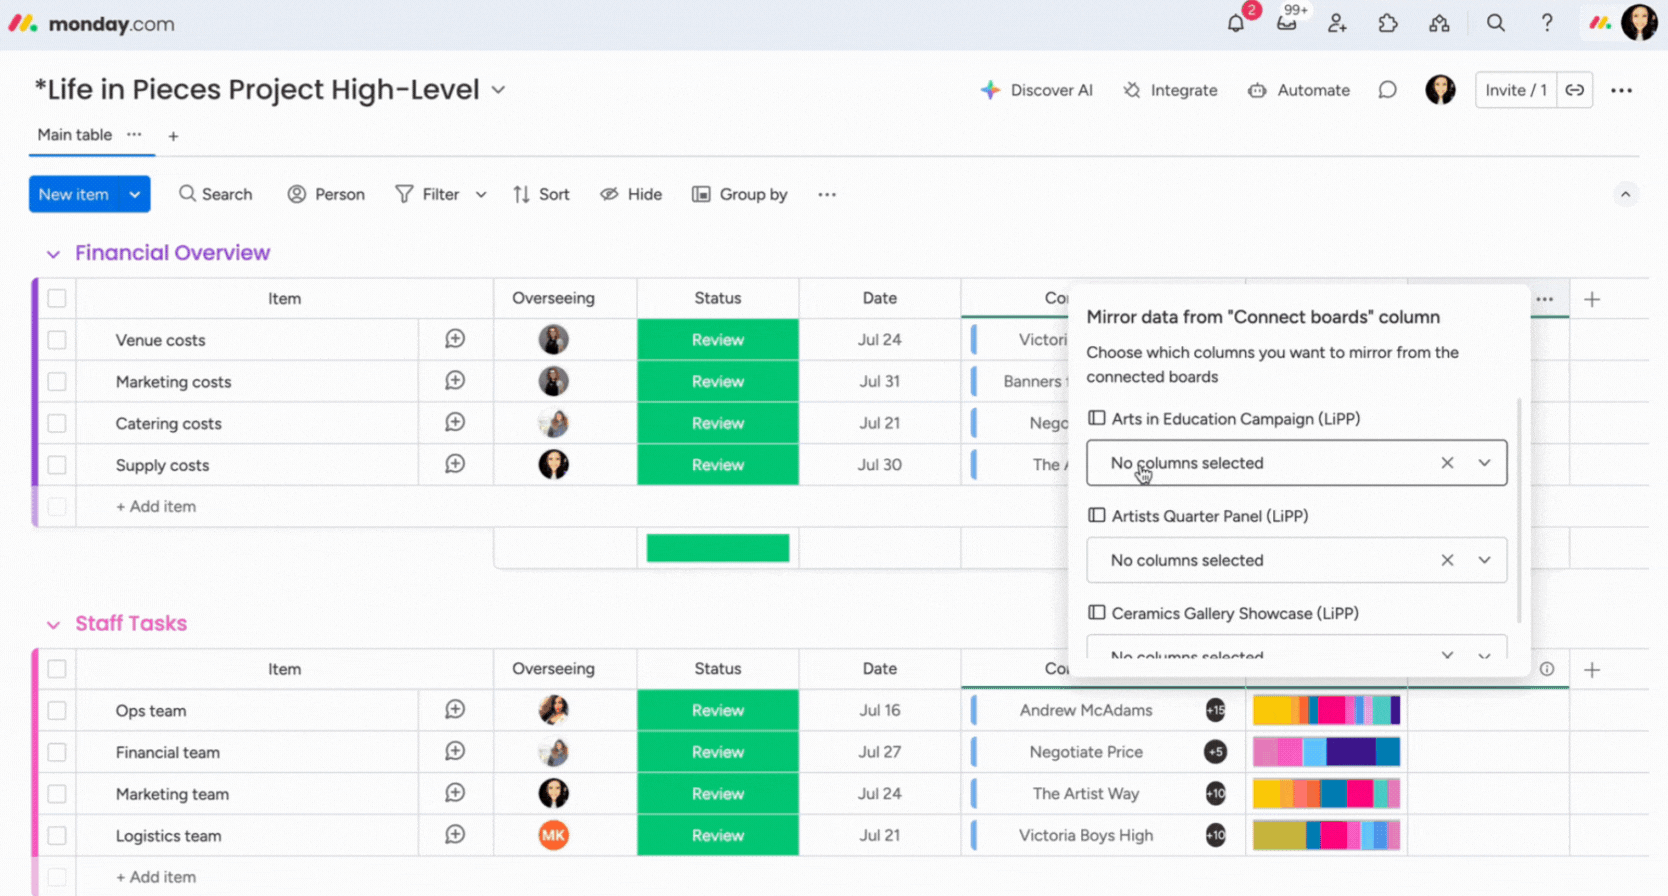Click the Invite / 1 button
Image resolution: width=1668 pixels, height=896 pixels.
click(x=1516, y=90)
